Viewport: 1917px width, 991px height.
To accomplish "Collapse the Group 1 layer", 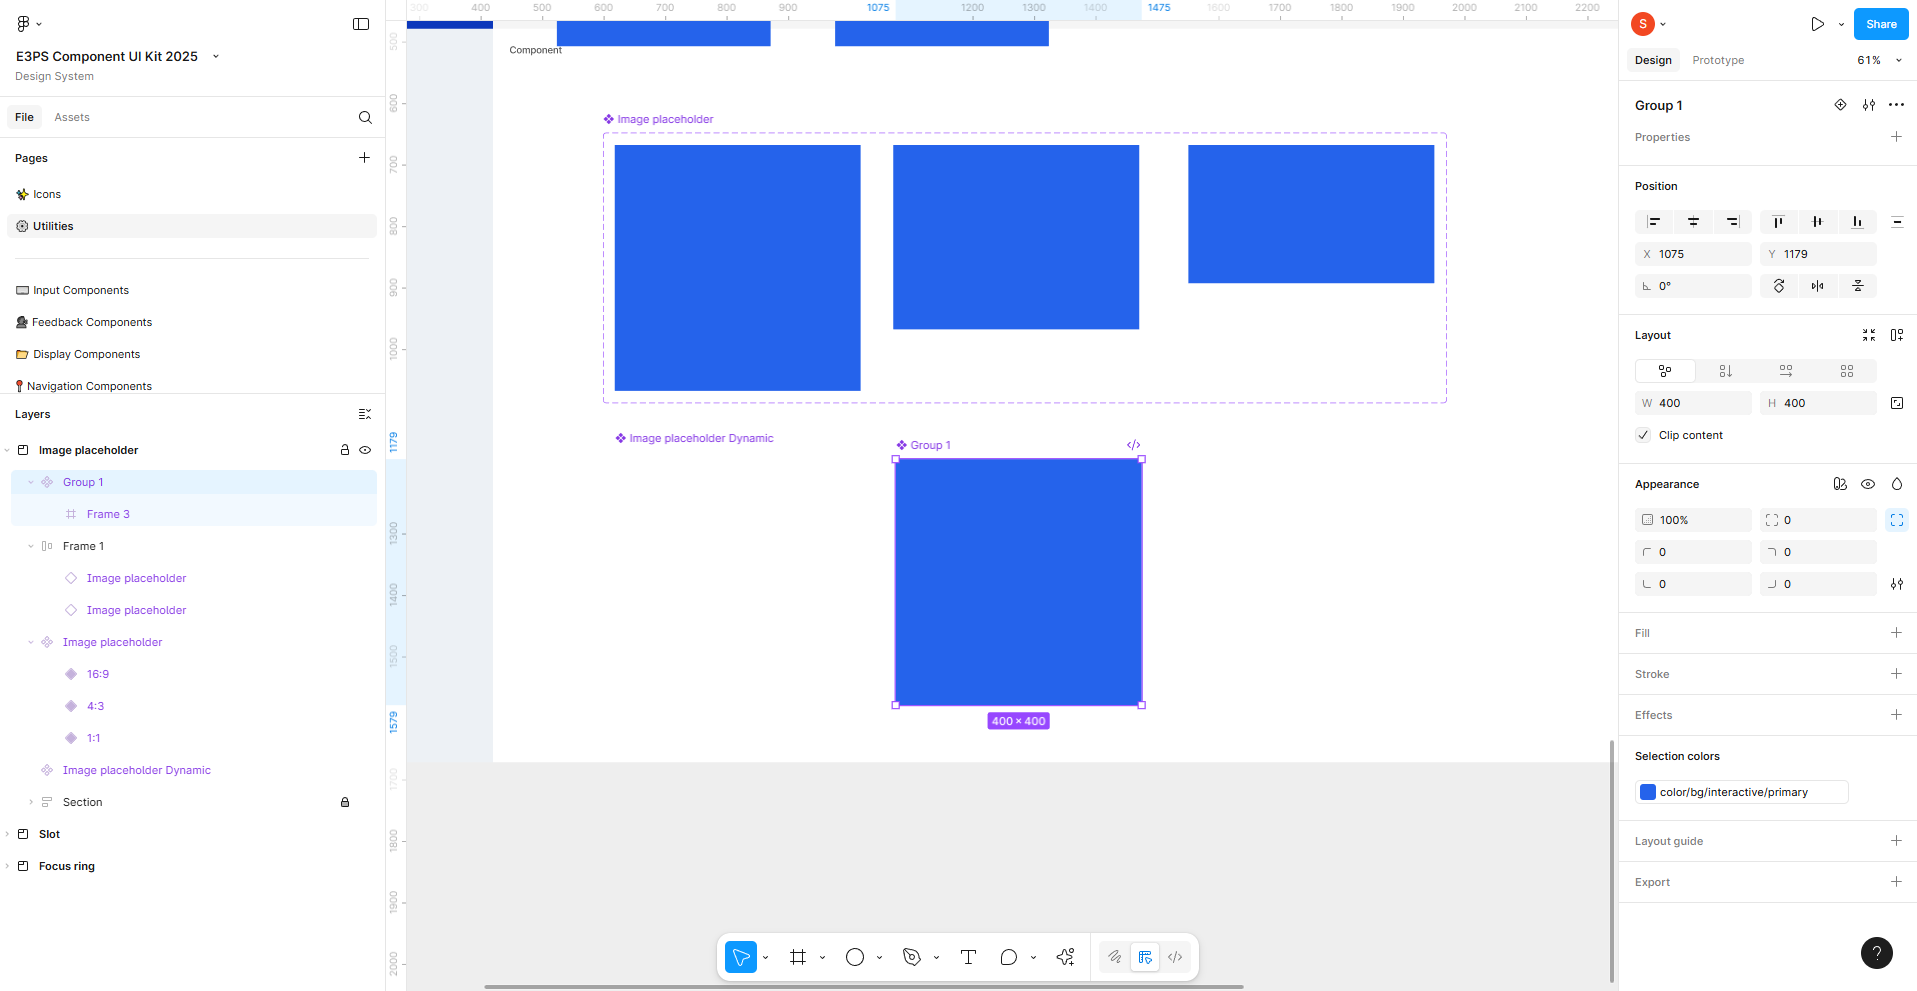I will tap(31, 482).
